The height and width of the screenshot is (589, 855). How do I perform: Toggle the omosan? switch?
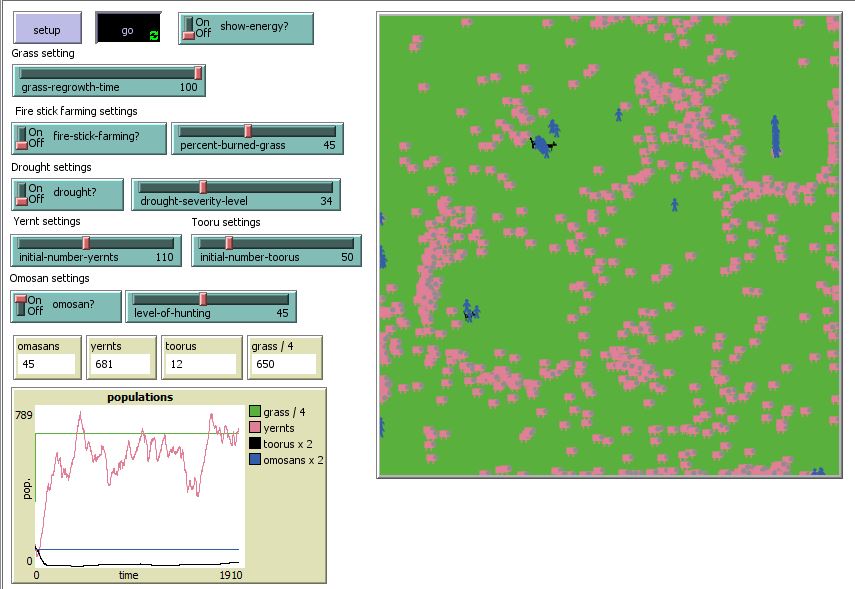pos(66,306)
